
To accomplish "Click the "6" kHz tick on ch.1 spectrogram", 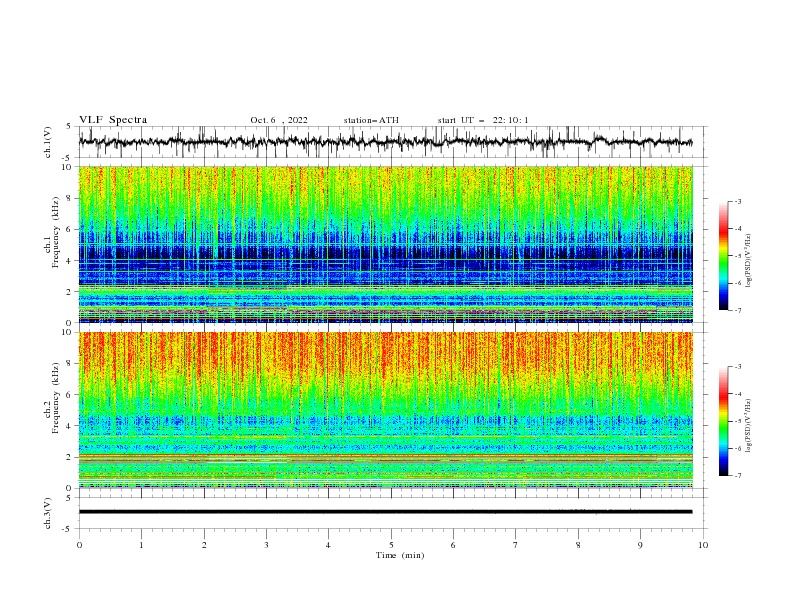I will (x=70, y=229).
